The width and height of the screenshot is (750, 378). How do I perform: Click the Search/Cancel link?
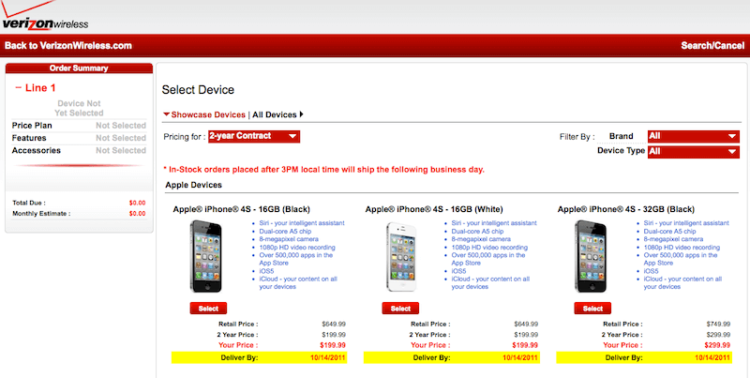point(713,46)
